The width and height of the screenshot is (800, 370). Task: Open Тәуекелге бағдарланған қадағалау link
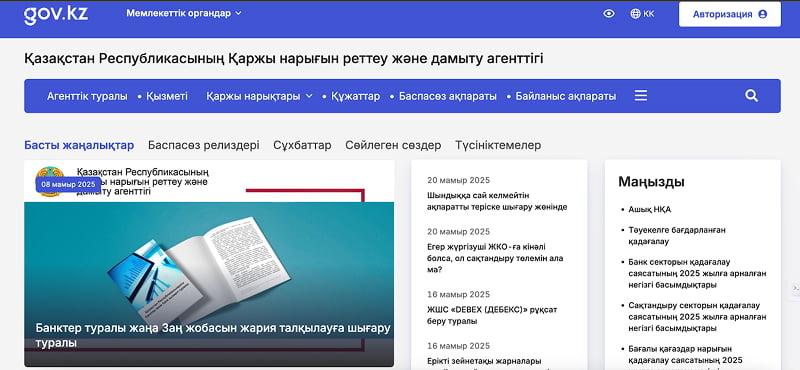(677, 236)
